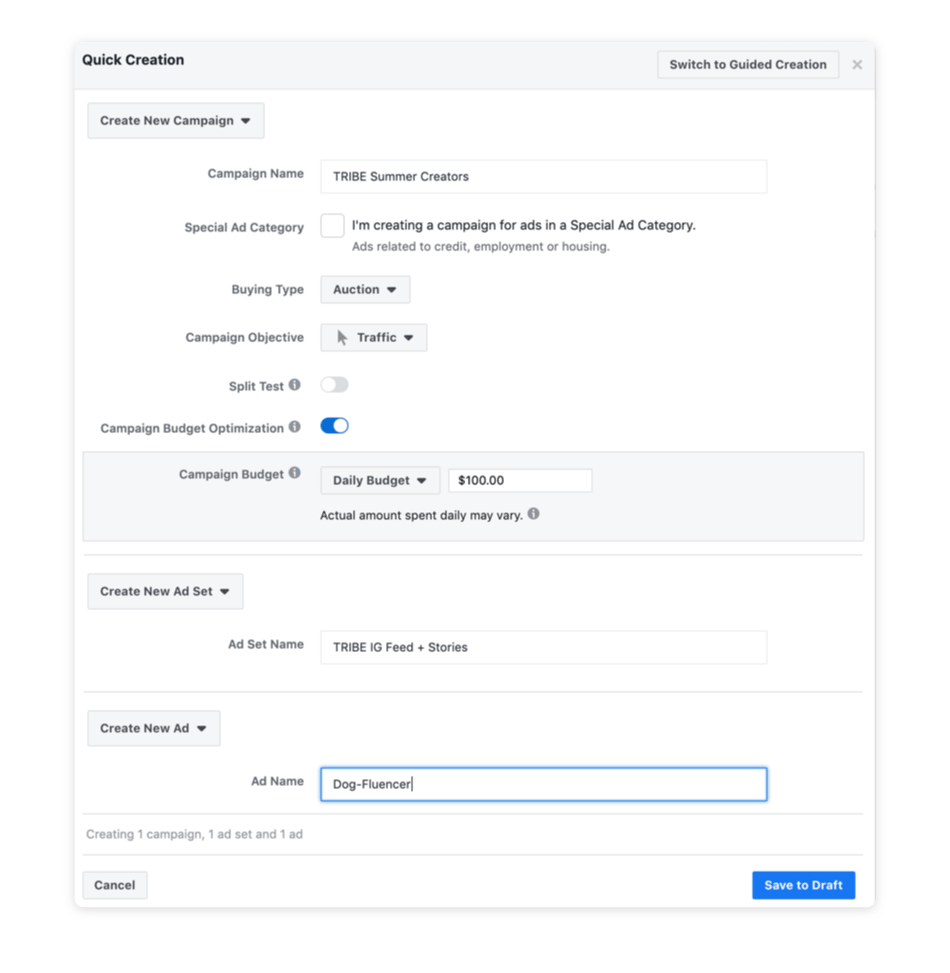Open the Auction Buying Type dropdown
Image resolution: width=950 pixels, height=973 pixels.
point(364,289)
